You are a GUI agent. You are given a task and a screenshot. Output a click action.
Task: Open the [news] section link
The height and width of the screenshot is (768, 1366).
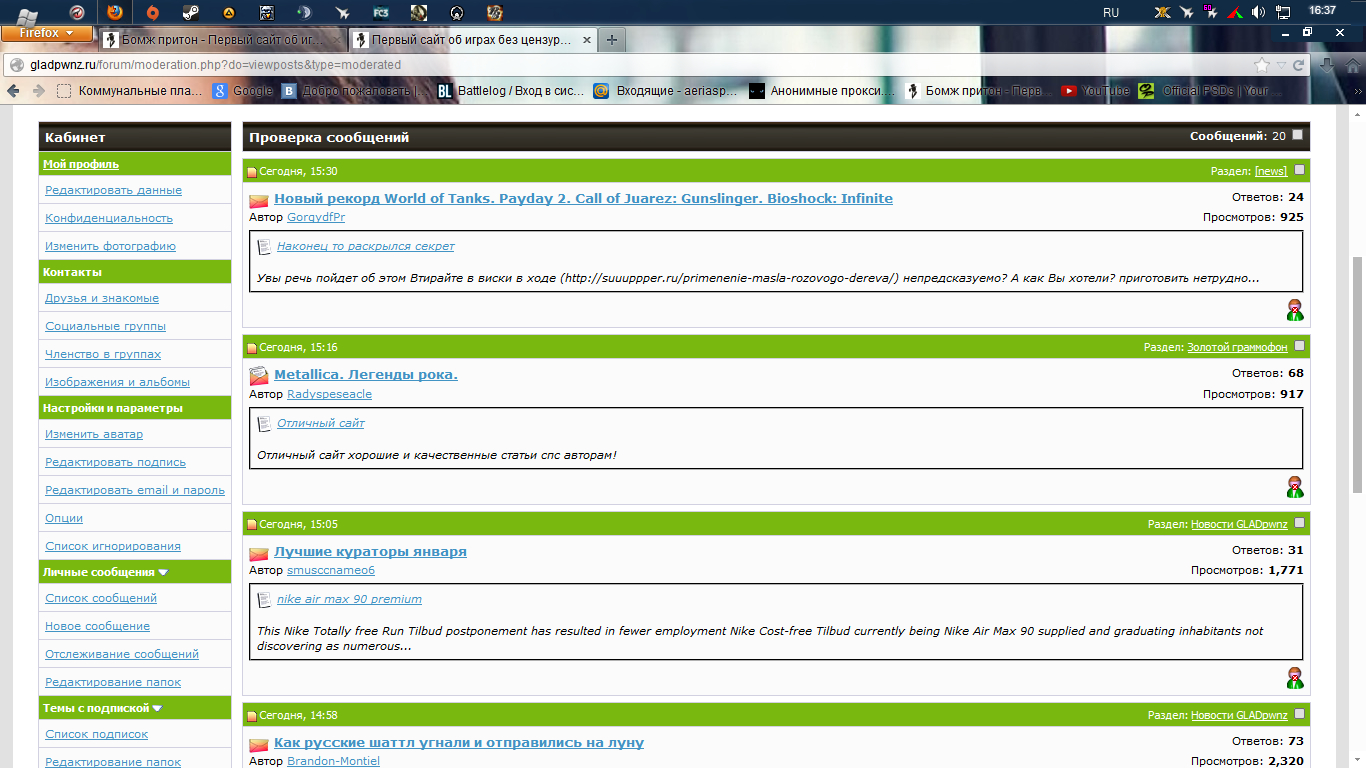[1271, 171]
